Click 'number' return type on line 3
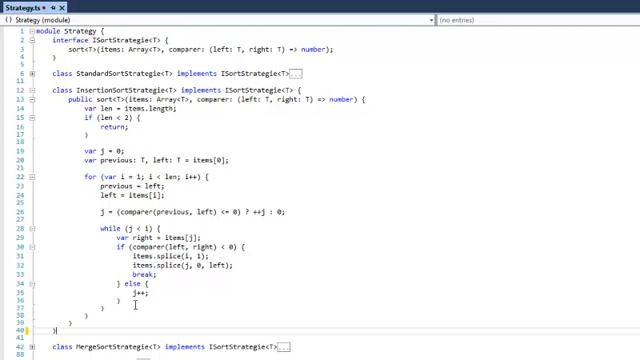The height and width of the screenshot is (360, 640). [x=313, y=49]
